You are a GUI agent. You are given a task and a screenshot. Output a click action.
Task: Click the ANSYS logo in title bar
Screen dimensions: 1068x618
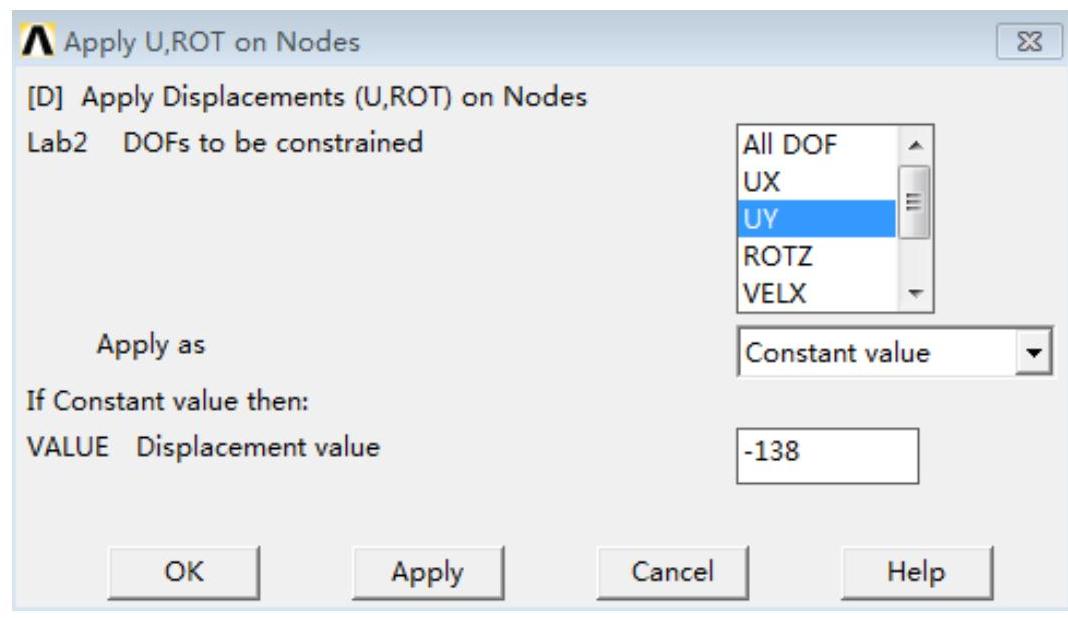pyautogui.click(x=39, y=43)
